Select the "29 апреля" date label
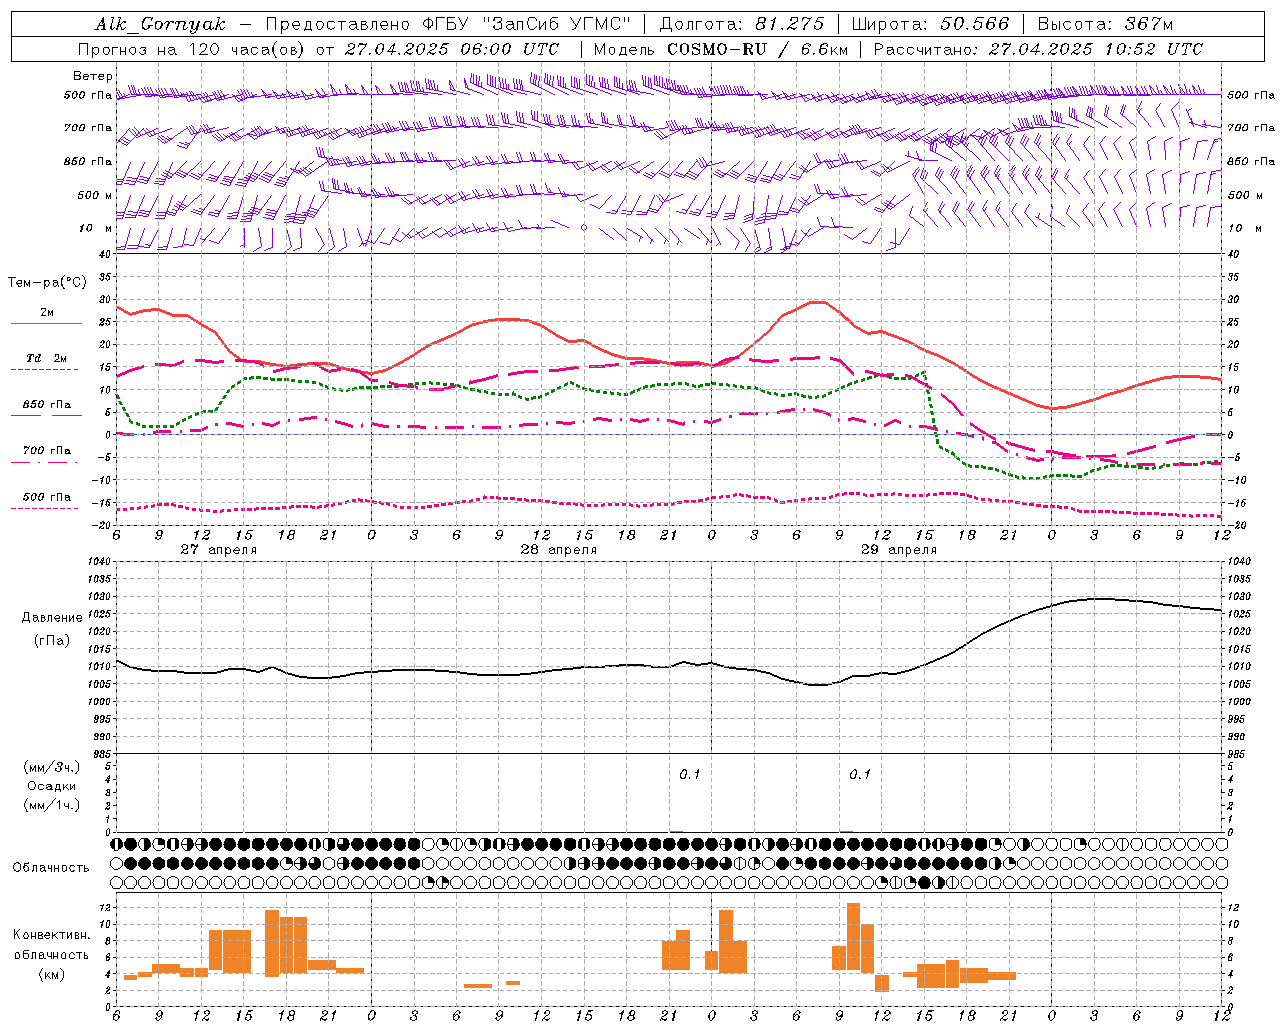The height and width of the screenshot is (1024, 1280). [899, 550]
